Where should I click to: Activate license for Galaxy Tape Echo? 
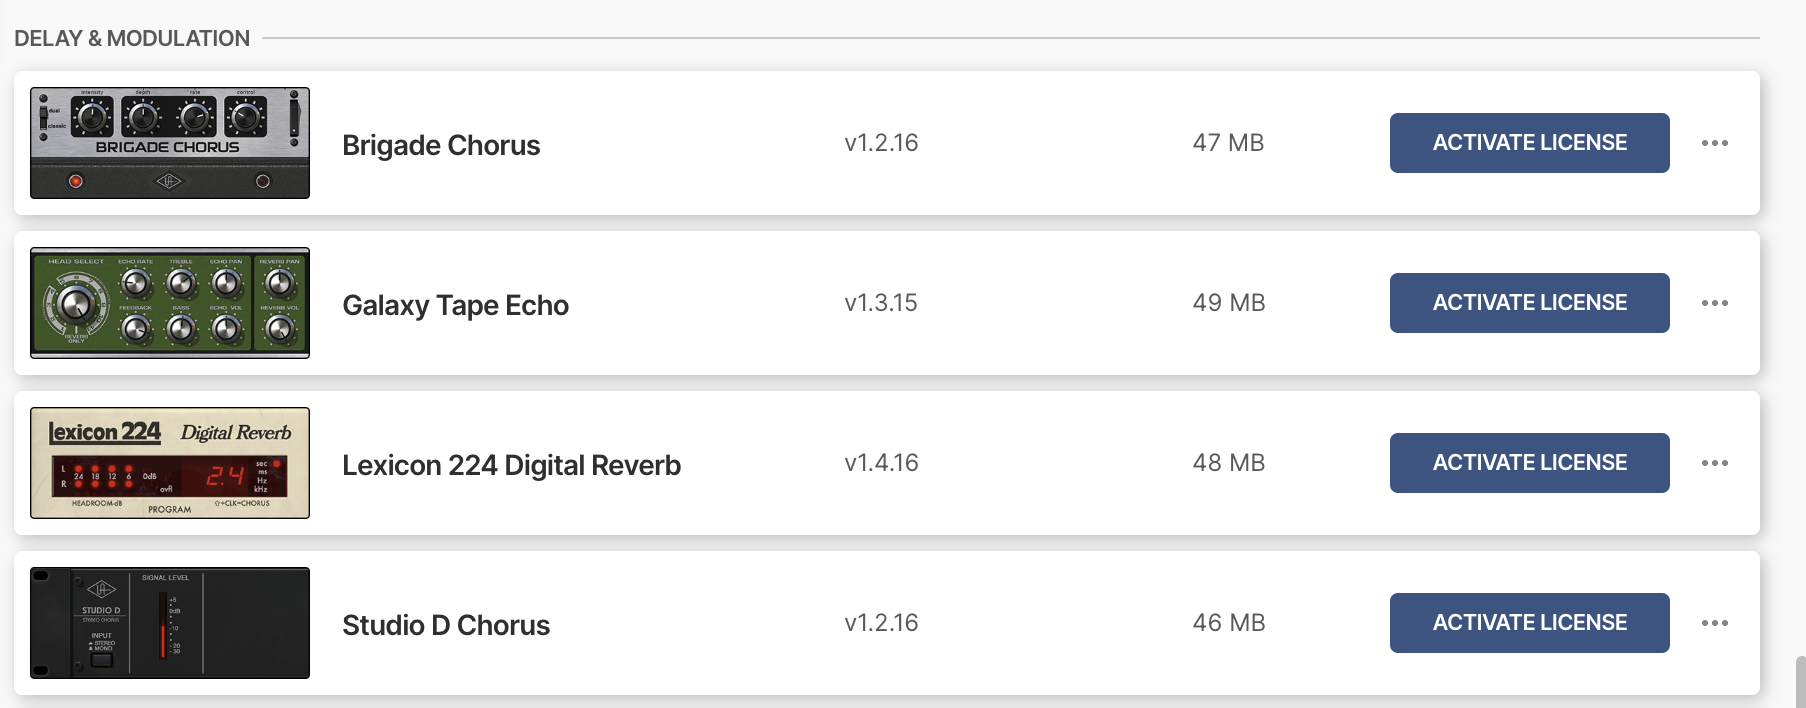[1529, 303]
